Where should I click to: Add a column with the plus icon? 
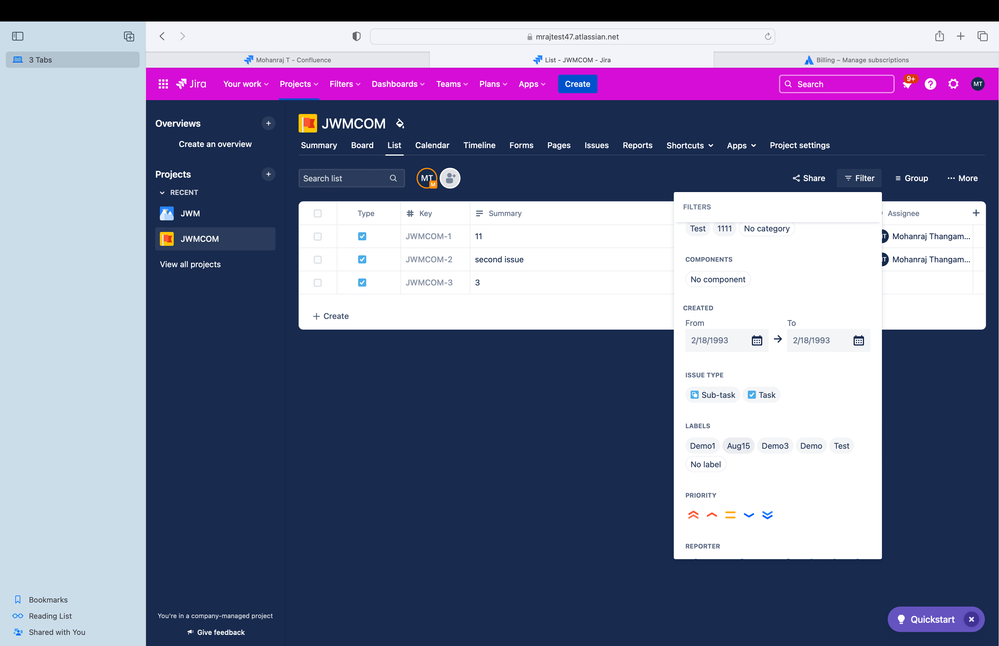[975, 213]
